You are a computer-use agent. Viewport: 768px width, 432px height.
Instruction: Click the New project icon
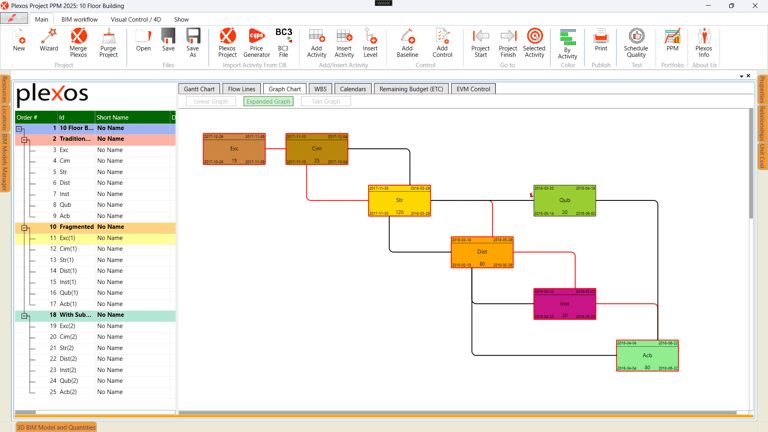[x=19, y=40]
